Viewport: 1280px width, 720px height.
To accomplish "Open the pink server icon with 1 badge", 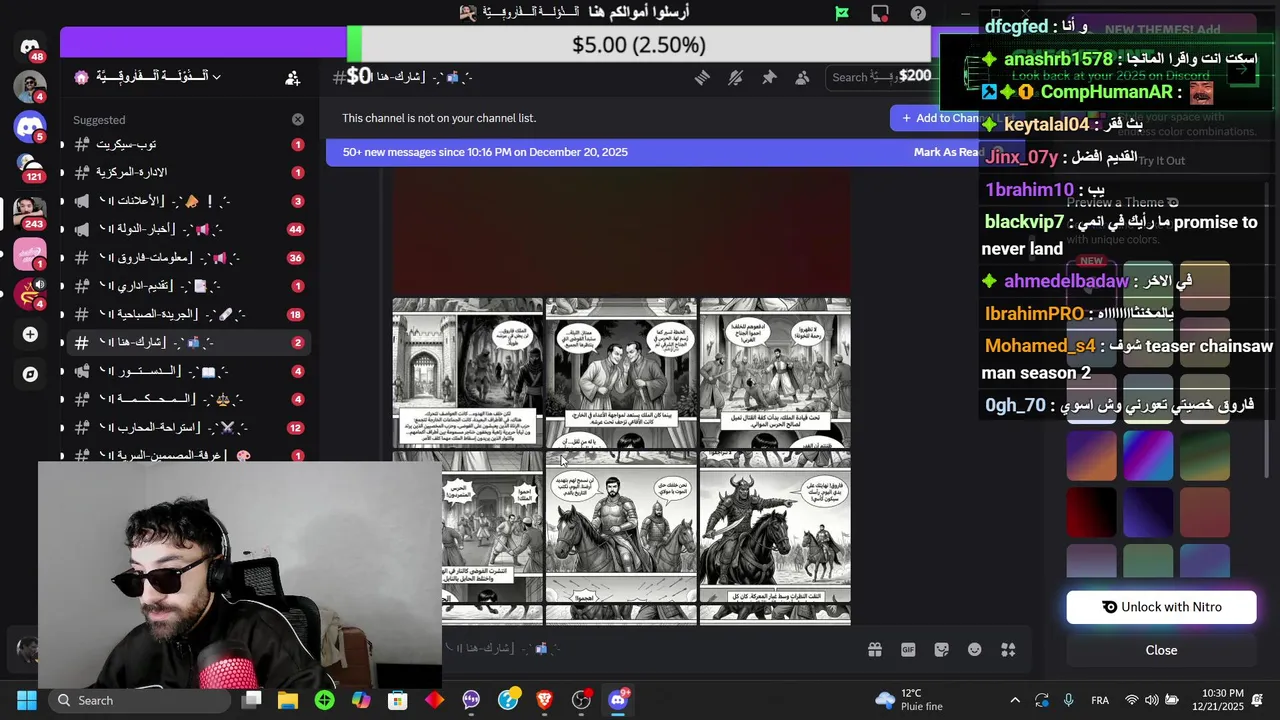I will (30, 253).
